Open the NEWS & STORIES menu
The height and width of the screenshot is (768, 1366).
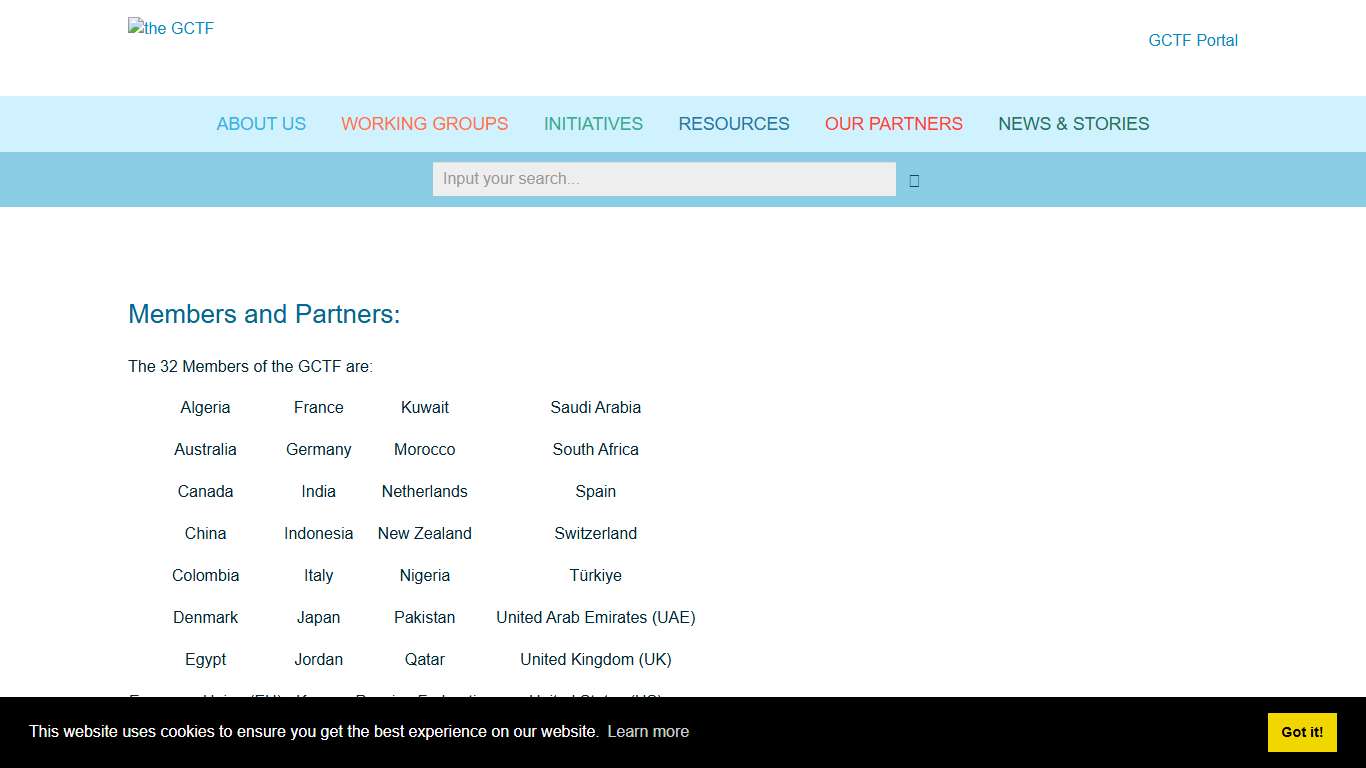[x=1073, y=124]
